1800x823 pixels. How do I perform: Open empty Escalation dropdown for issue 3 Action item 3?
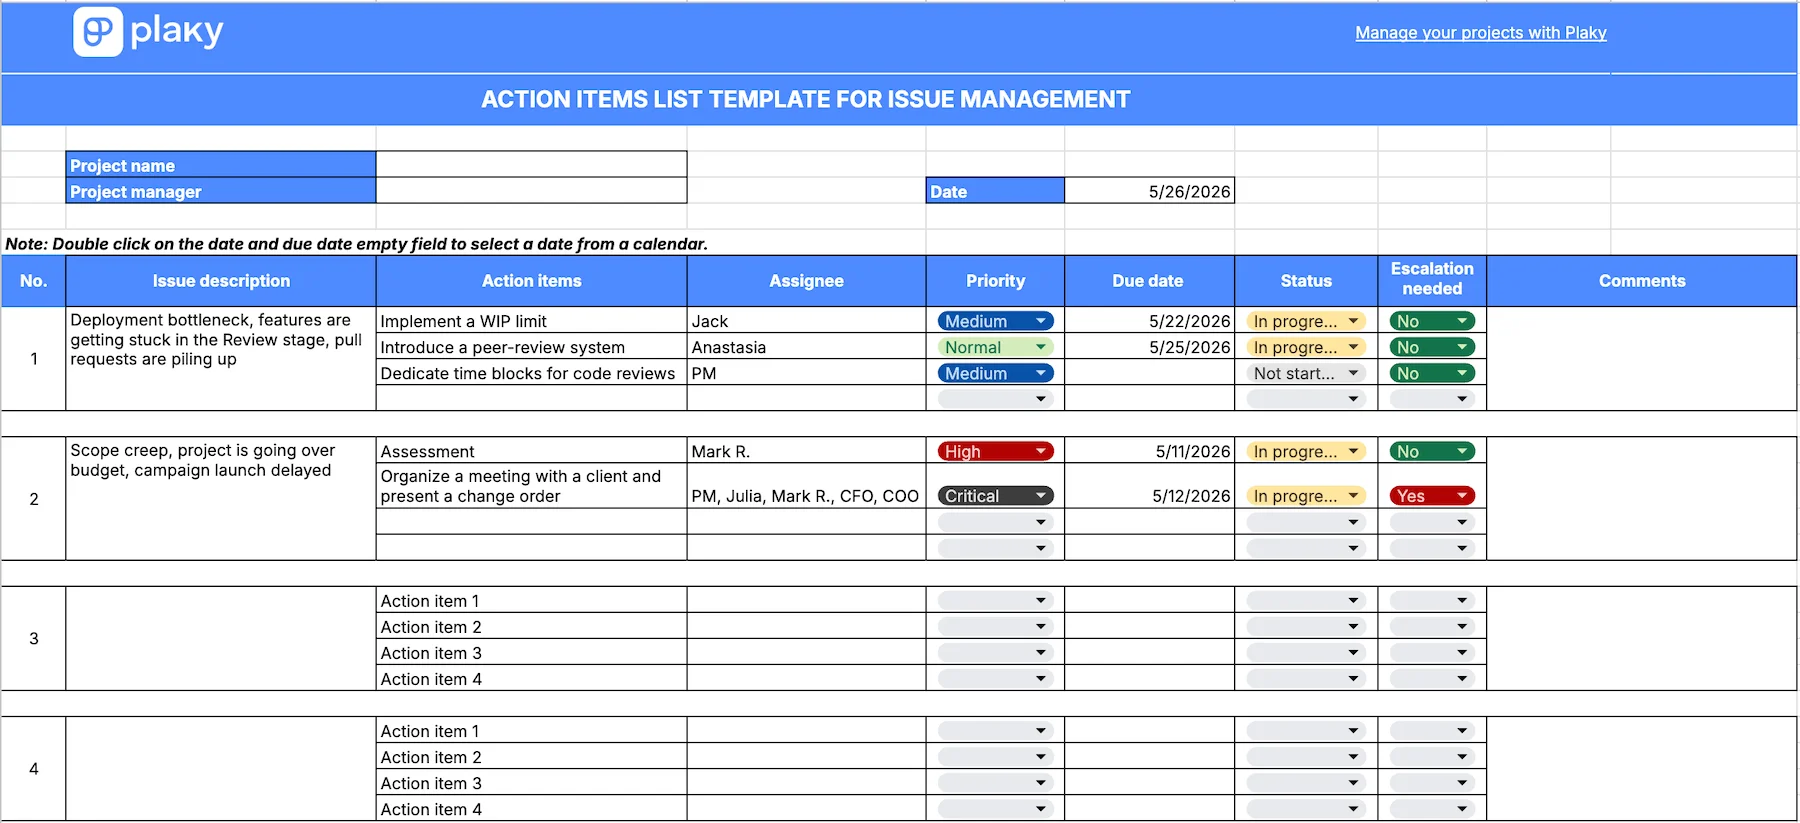1432,652
